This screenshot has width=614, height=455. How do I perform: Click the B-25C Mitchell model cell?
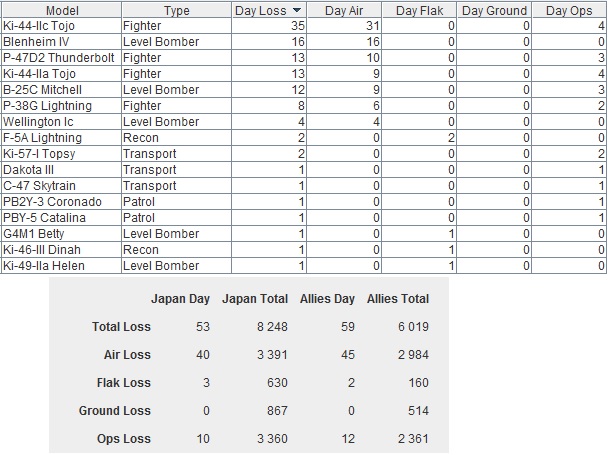61,90
